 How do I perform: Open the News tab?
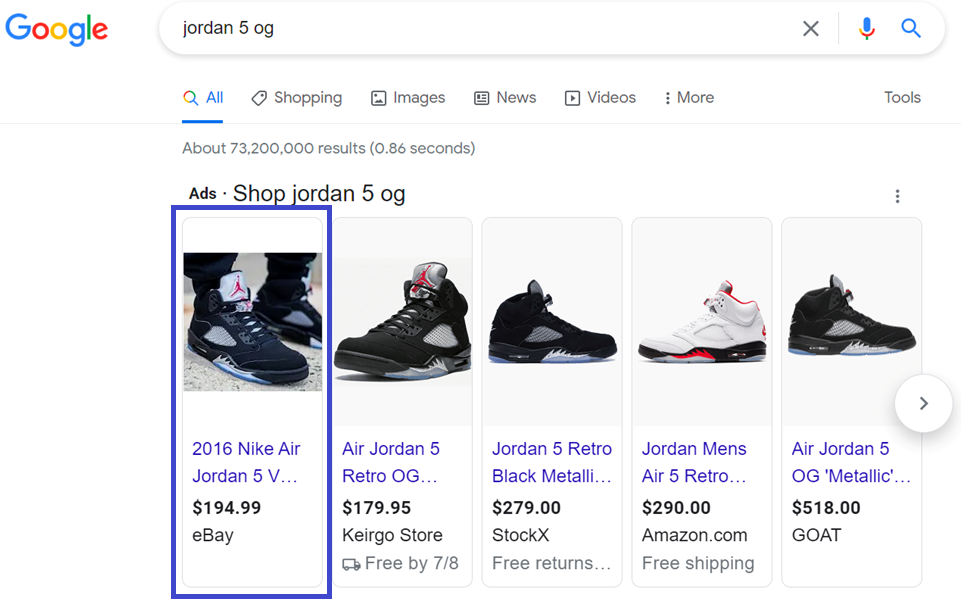point(505,97)
